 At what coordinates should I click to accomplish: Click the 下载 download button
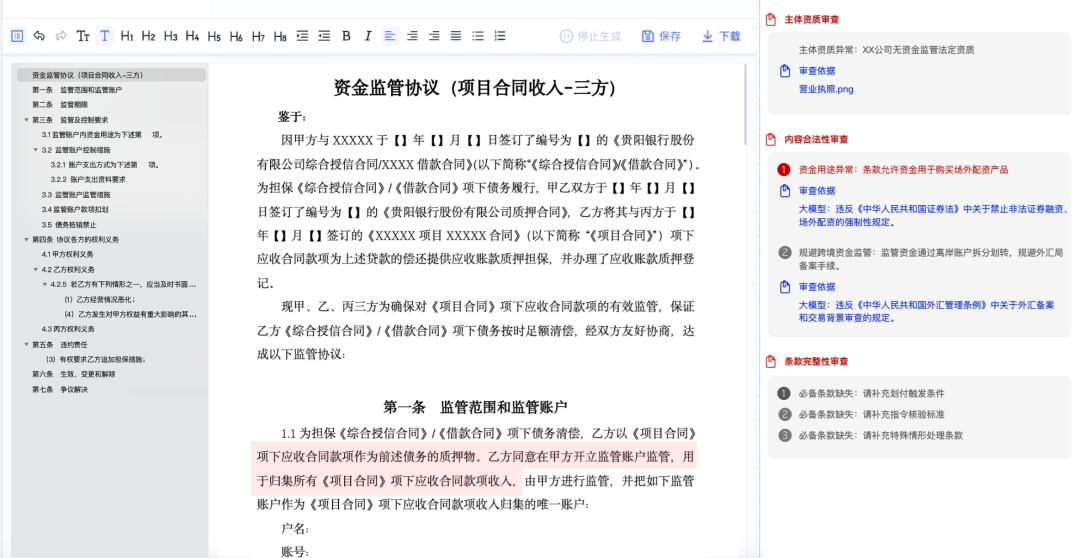(x=721, y=36)
